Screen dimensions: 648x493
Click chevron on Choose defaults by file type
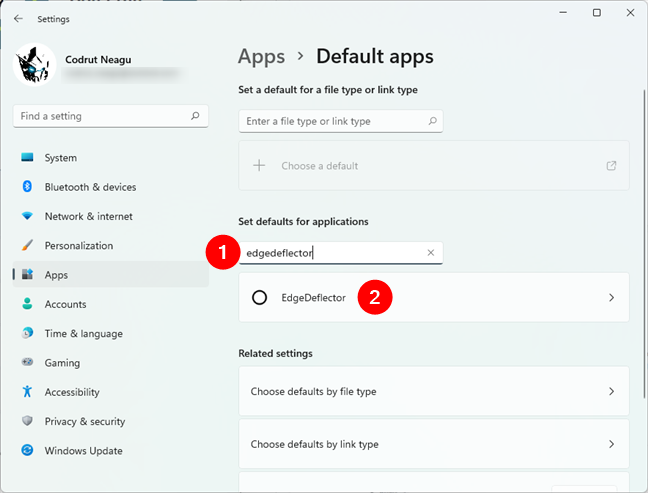[612, 391]
